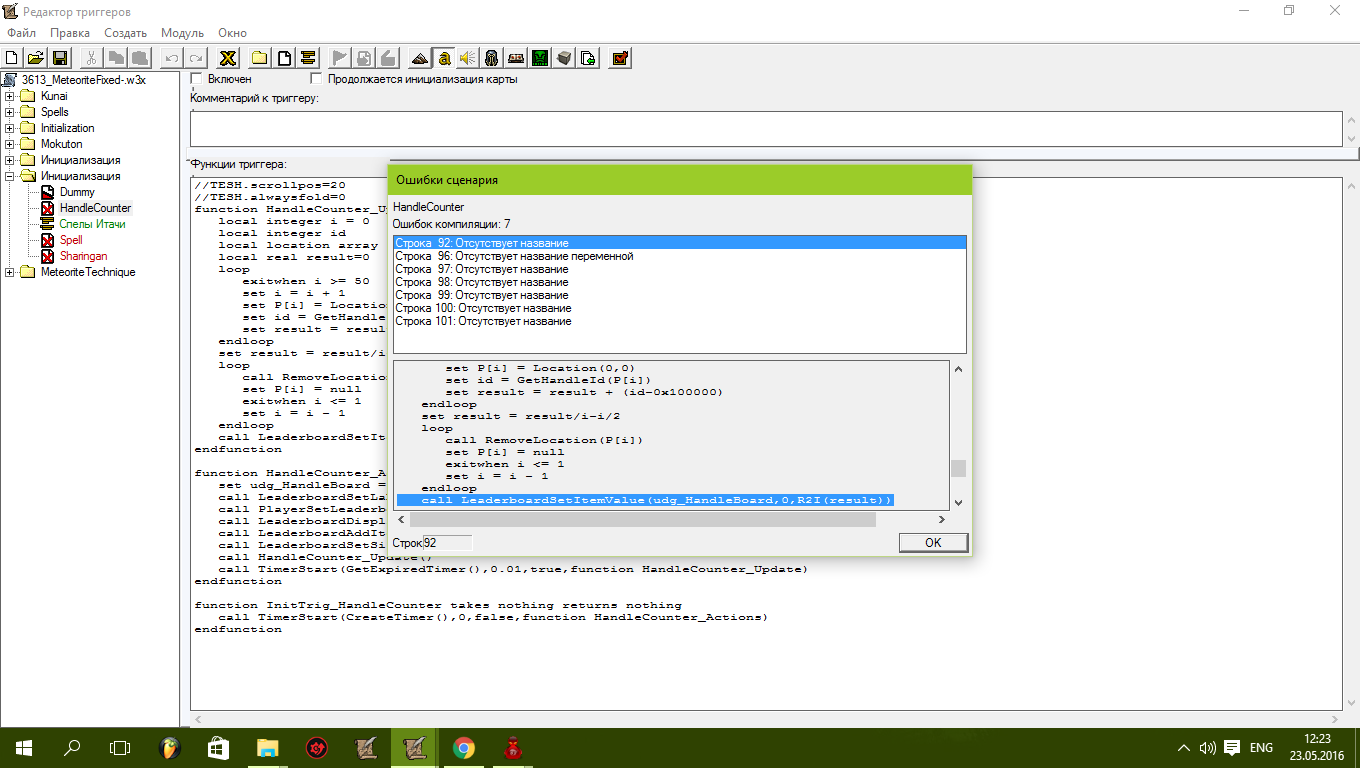Click the Save map floppy icon
1360x768 pixels.
[x=59, y=58]
